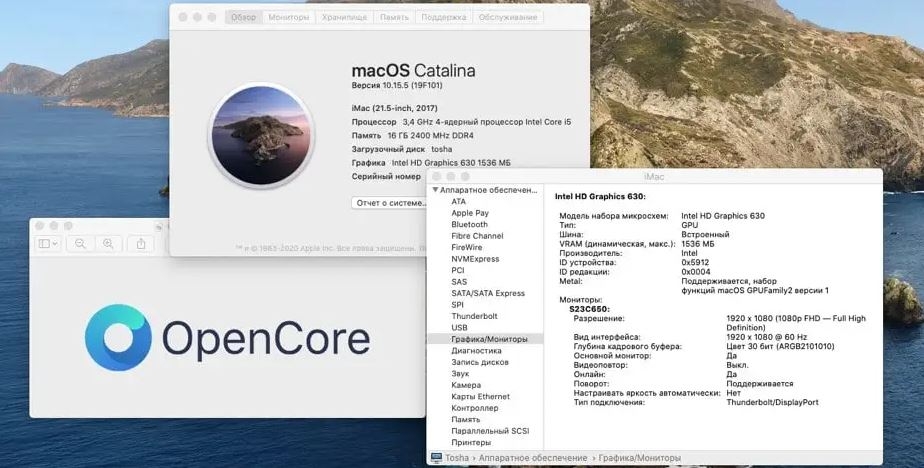Click the zoom in magnifier in Preview
This screenshot has height=468, width=924.
coord(108,243)
